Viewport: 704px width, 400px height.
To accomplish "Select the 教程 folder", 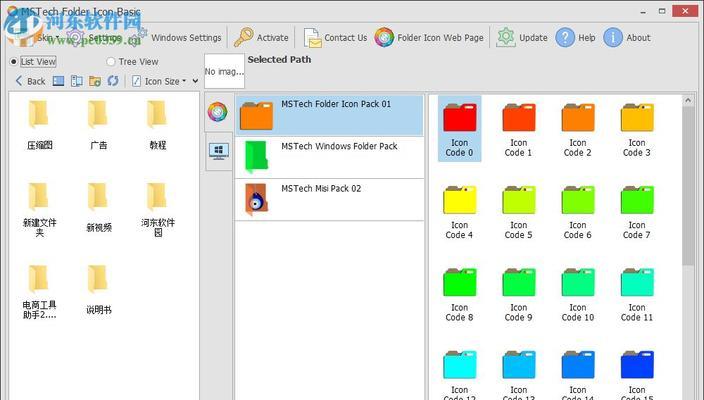I will click(x=157, y=125).
